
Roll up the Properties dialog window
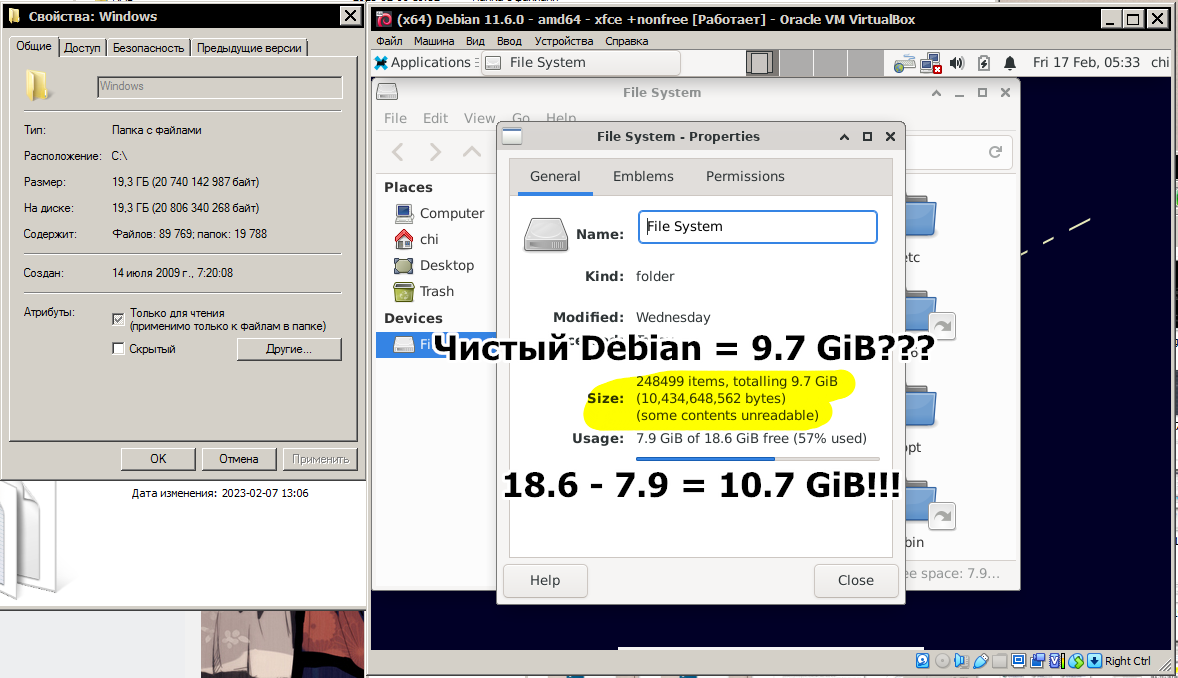pyautogui.click(x=844, y=137)
